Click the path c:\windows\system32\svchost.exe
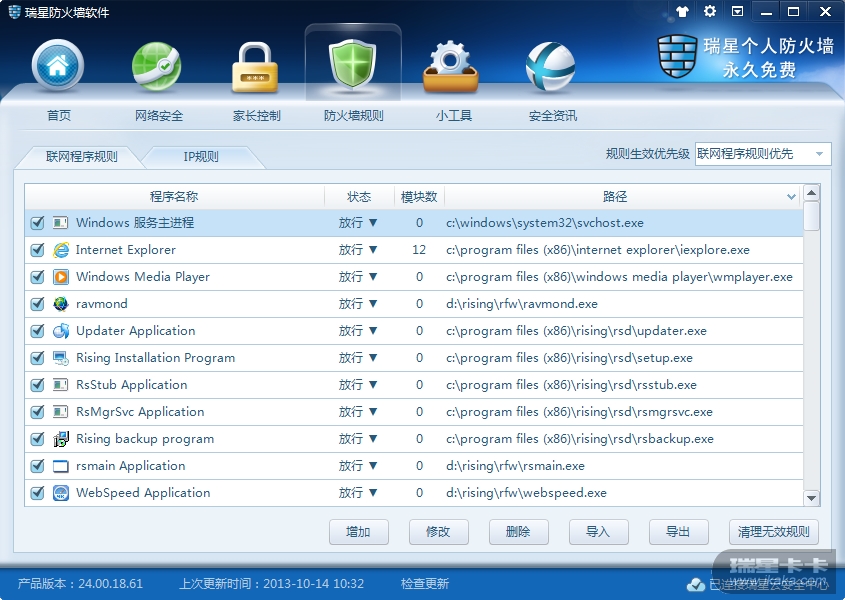845x600 pixels. [x=545, y=223]
